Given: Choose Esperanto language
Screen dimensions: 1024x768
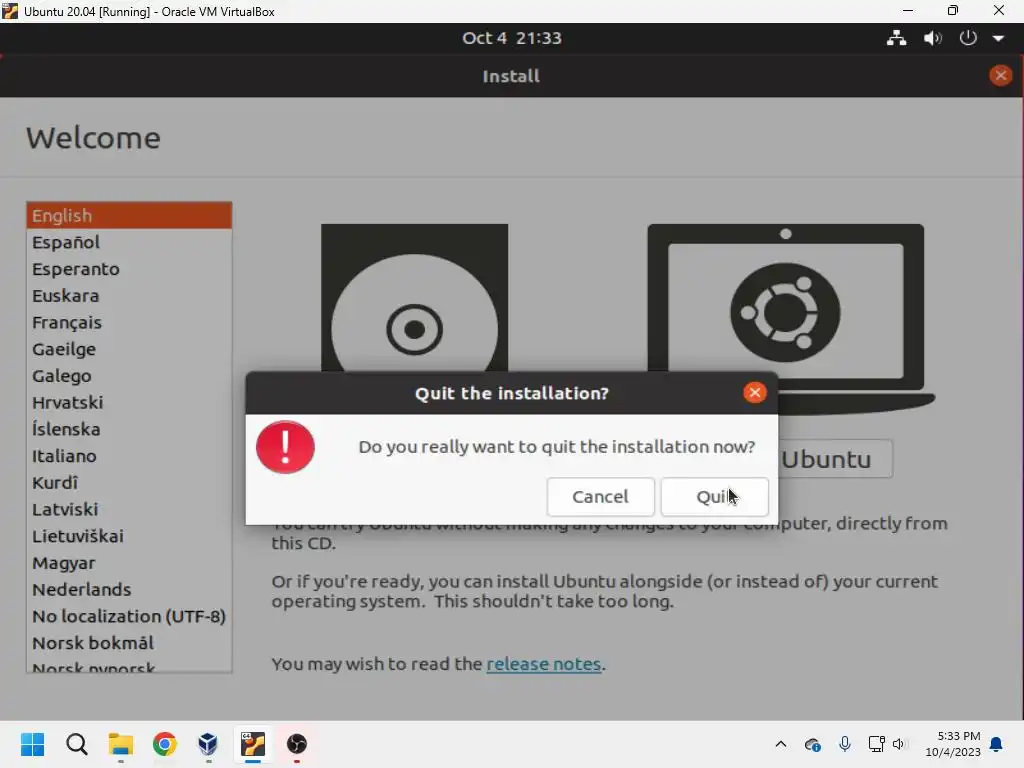Looking at the screenshot, I should (129, 269).
